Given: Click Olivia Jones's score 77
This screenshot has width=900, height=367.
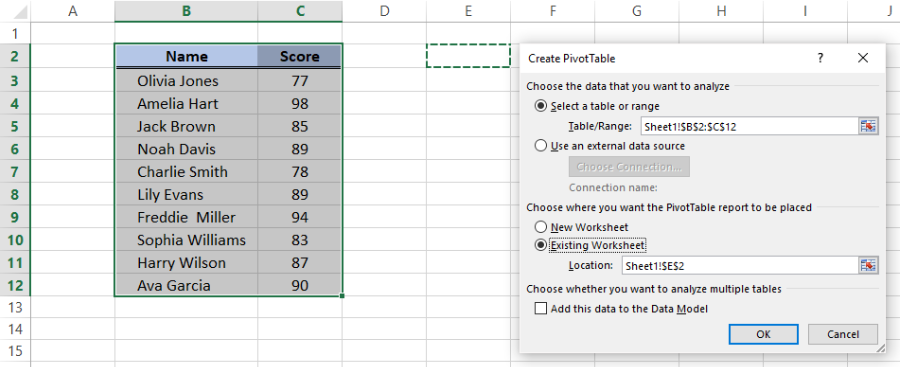Looking at the screenshot, I should coord(300,81).
